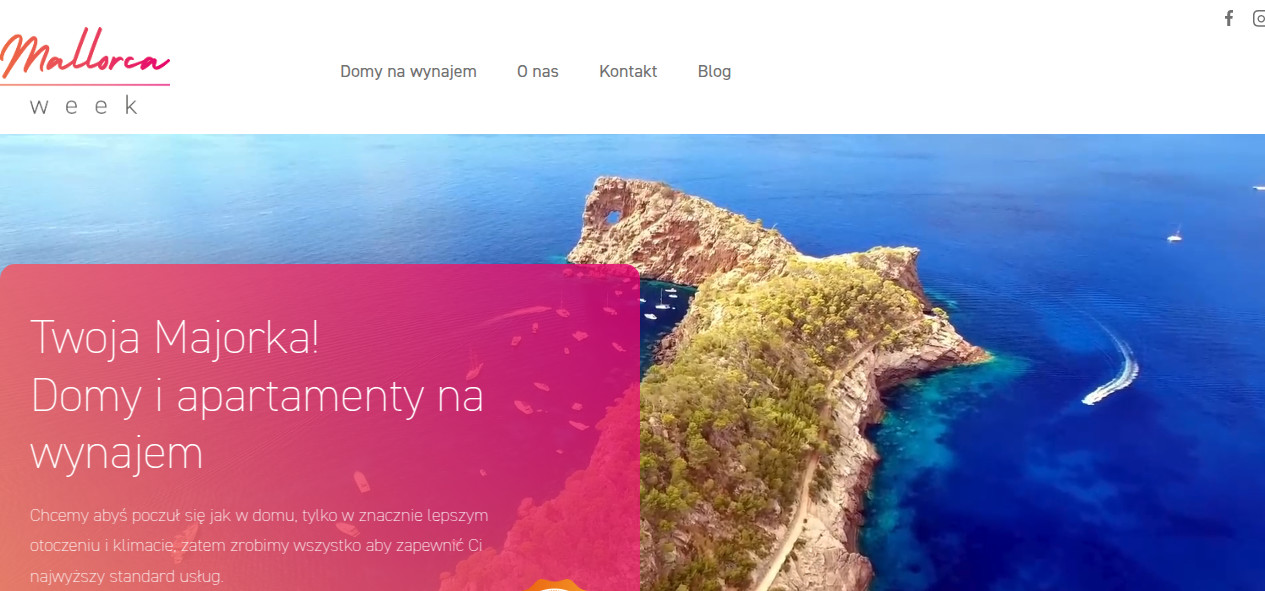The height and width of the screenshot is (591, 1265).
Task: Click the paragraph starting with Chcemy abyś
Action: click(259, 546)
